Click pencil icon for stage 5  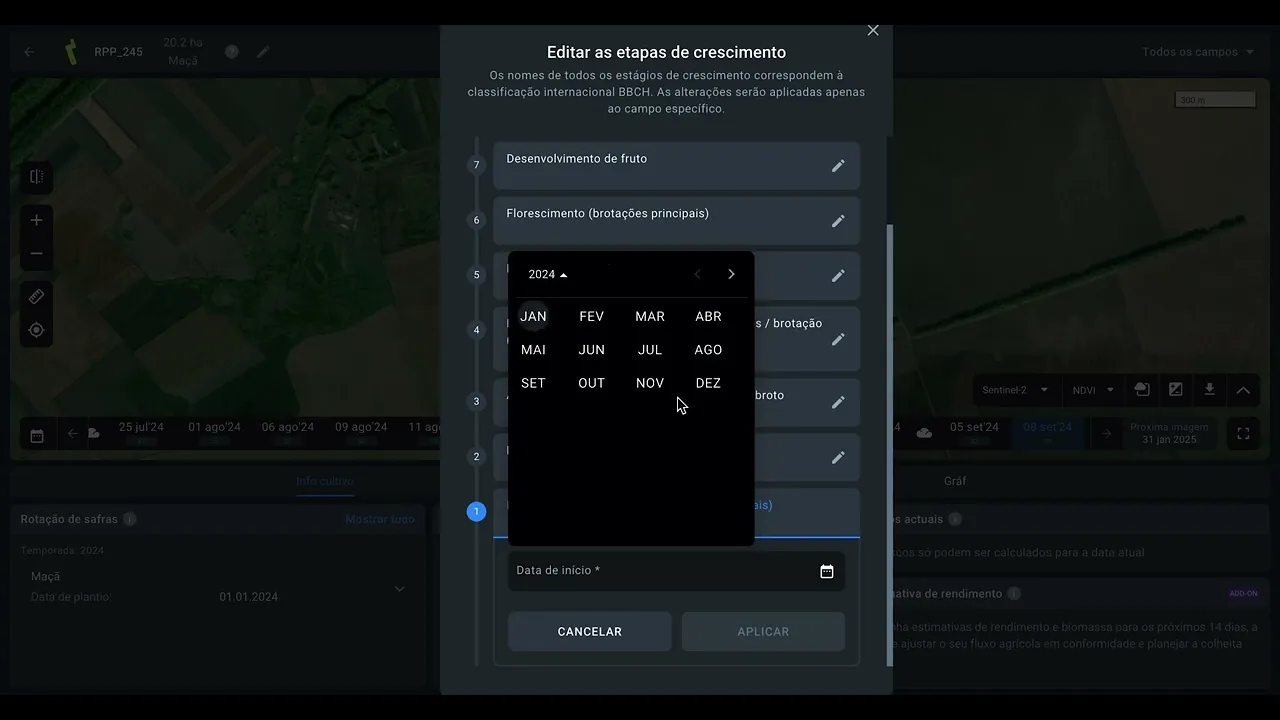pos(838,276)
